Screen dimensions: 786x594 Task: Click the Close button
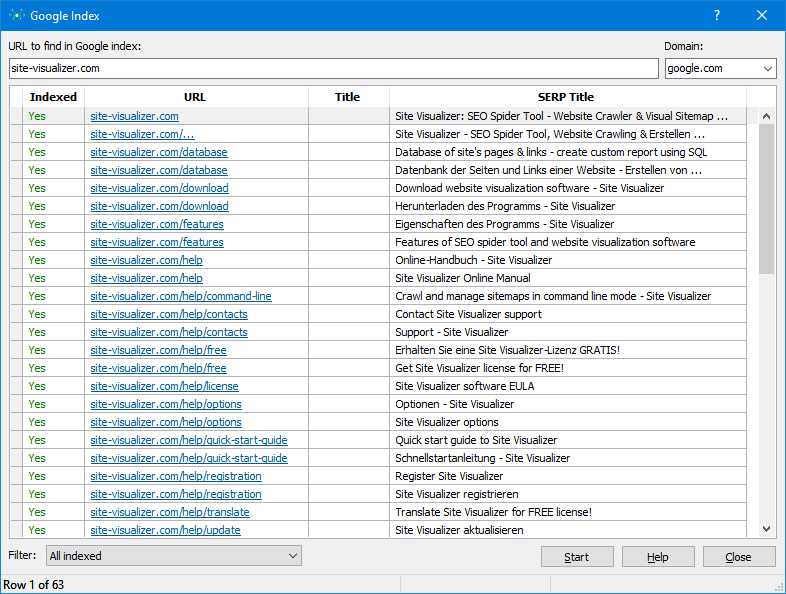(x=739, y=557)
